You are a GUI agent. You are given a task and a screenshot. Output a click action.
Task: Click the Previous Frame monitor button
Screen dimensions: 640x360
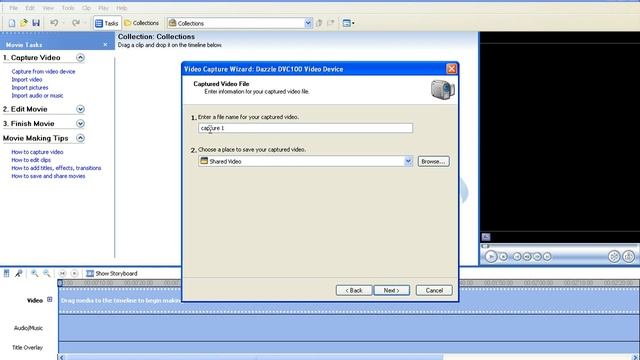tap(527, 256)
